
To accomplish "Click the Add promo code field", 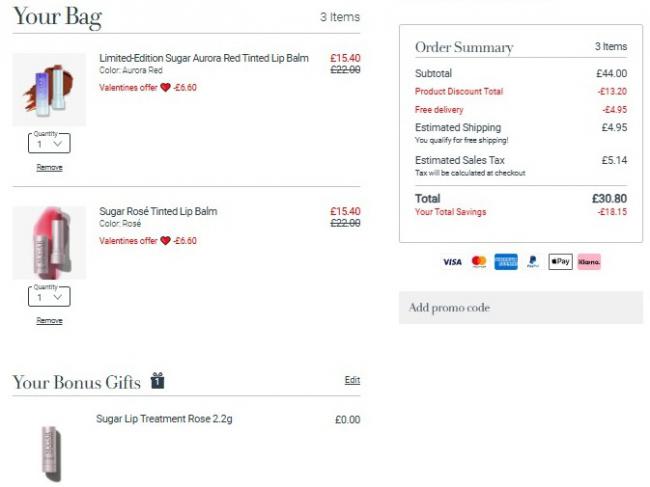I will tap(521, 308).
